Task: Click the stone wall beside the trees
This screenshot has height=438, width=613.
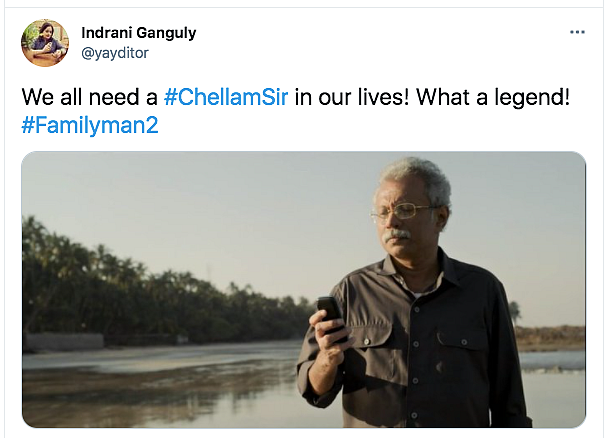Action: (63, 342)
